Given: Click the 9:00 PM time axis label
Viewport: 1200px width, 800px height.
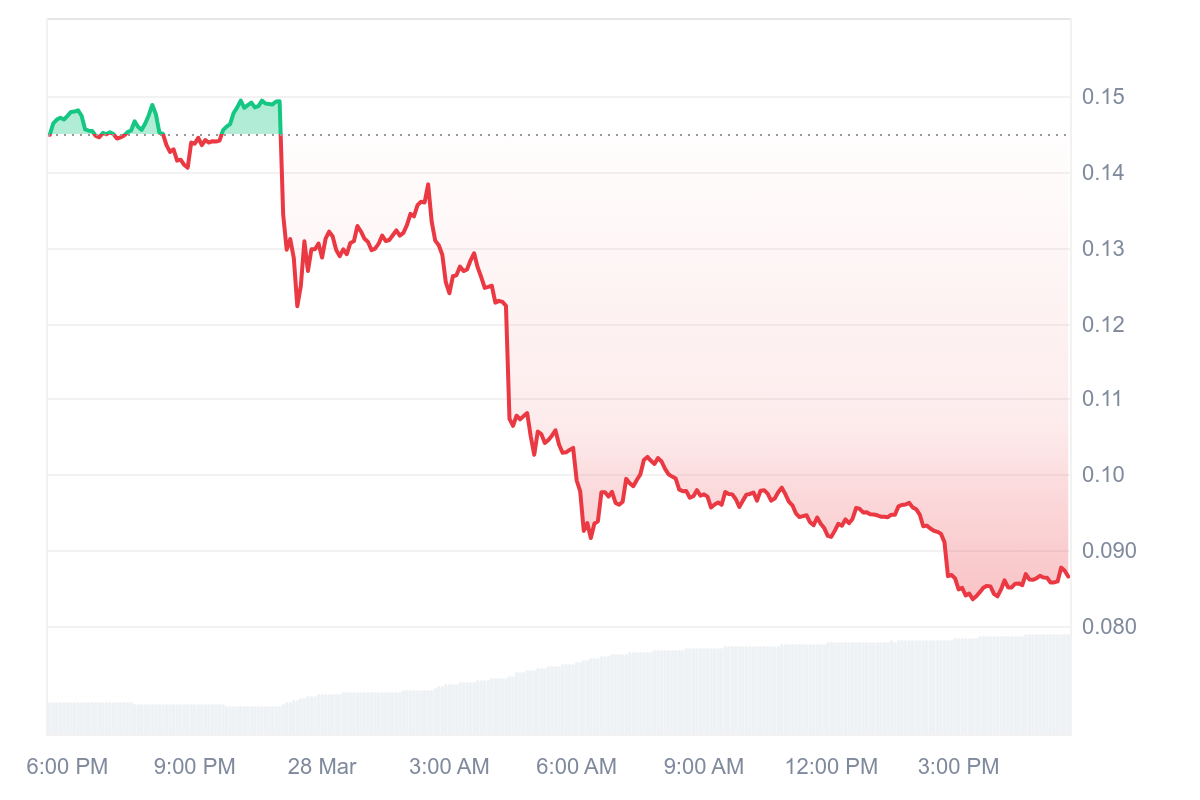Looking at the screenshot, I should [195, 767].
